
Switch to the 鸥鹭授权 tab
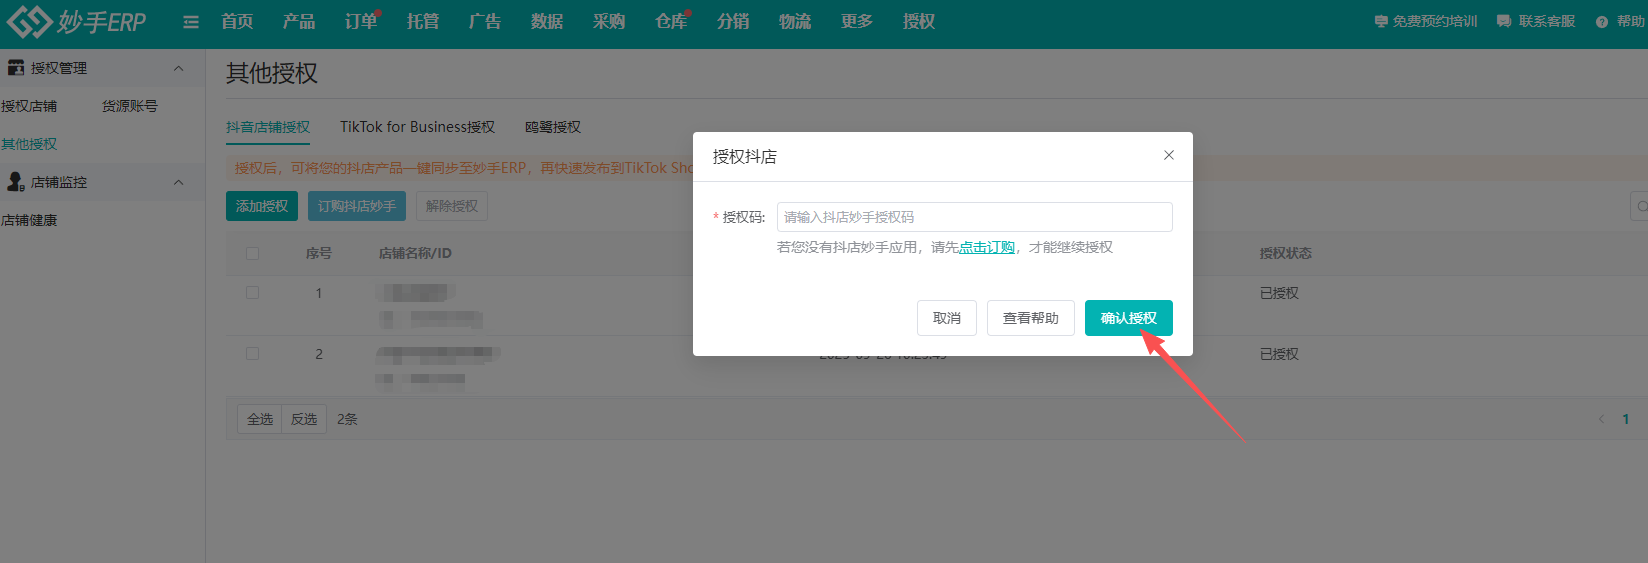pos(553,127)
